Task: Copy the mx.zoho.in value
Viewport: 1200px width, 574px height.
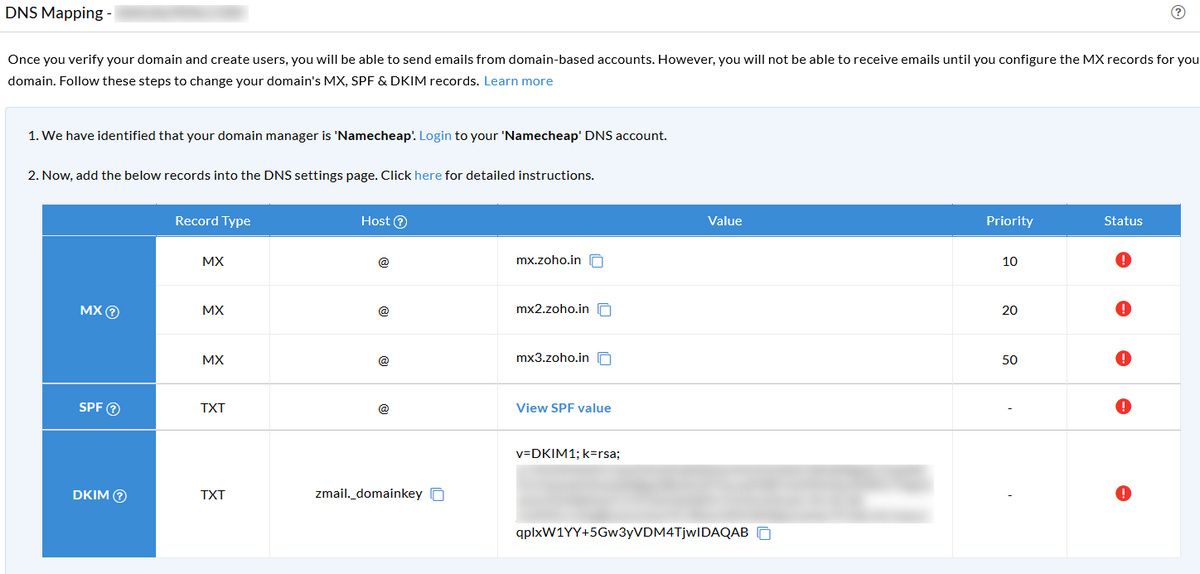Action: click(x=597, y=261)
